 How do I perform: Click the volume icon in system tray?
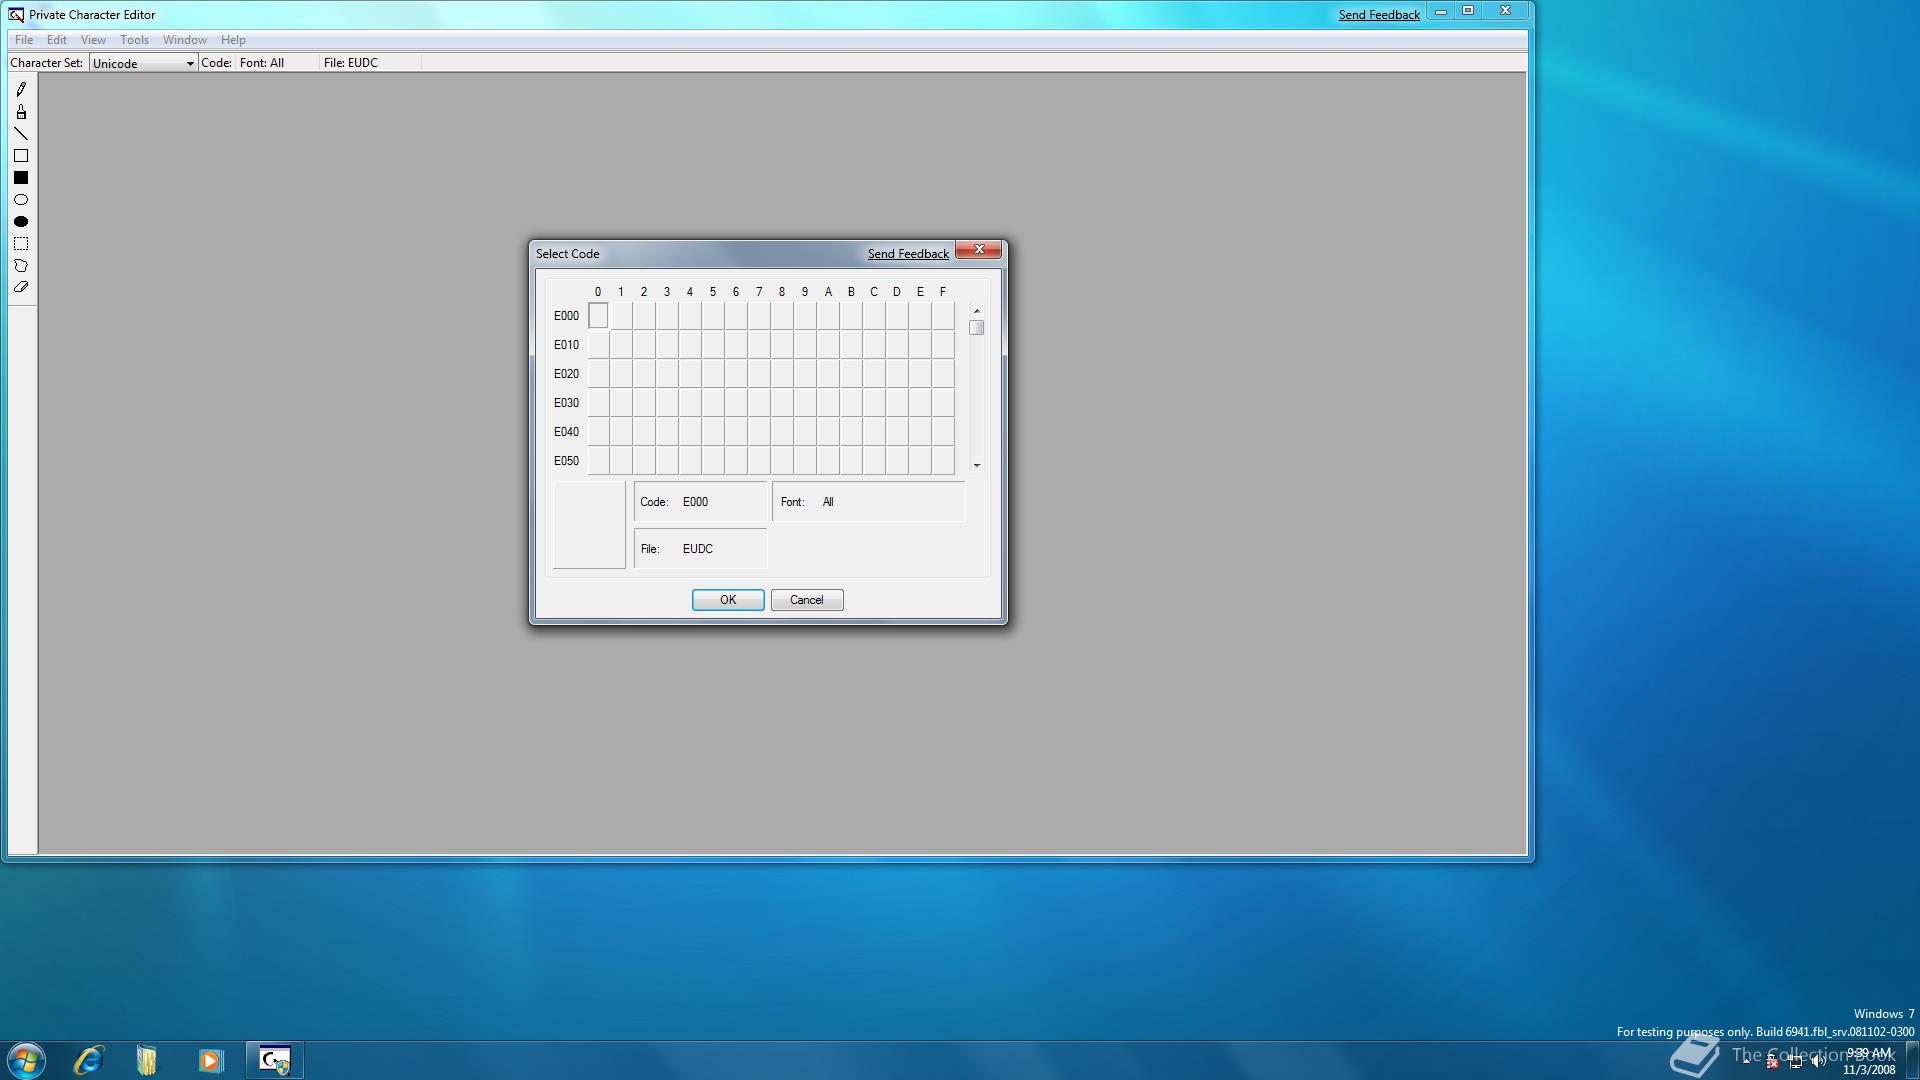(1818, 1062)
